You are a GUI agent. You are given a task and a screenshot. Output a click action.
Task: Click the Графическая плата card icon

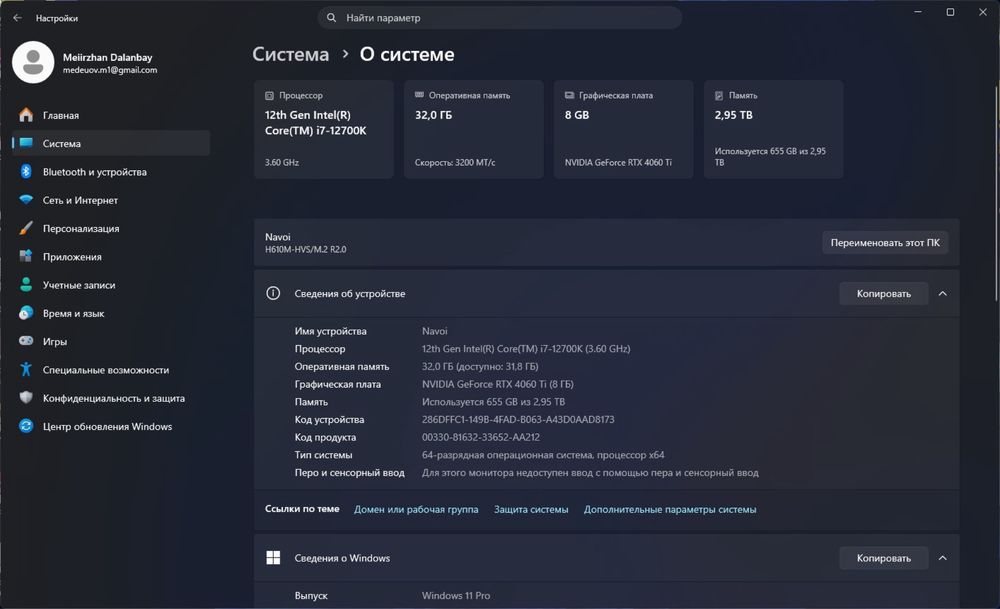[x=570, y=95]
